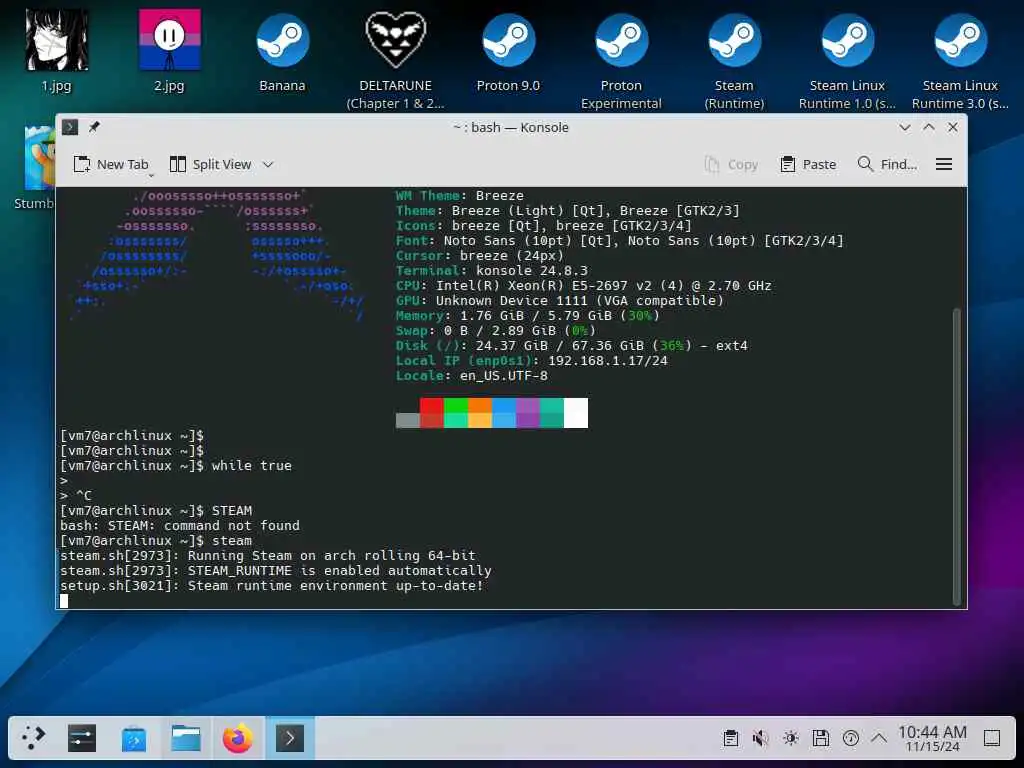
Task: Click the 'Steam runtime environment up-to-date!' line
Action: tap(335, 586)
